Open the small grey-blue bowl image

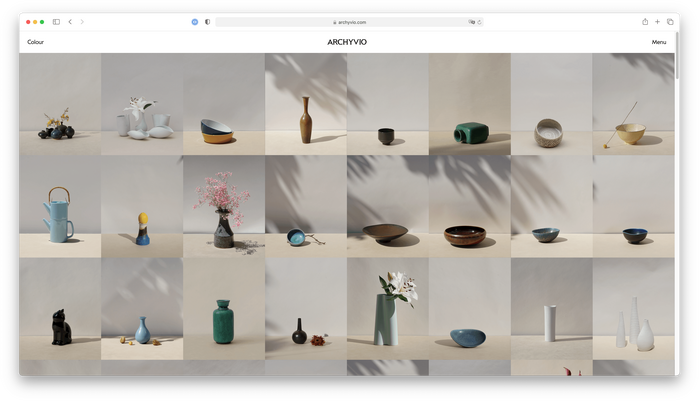point(552,206)
